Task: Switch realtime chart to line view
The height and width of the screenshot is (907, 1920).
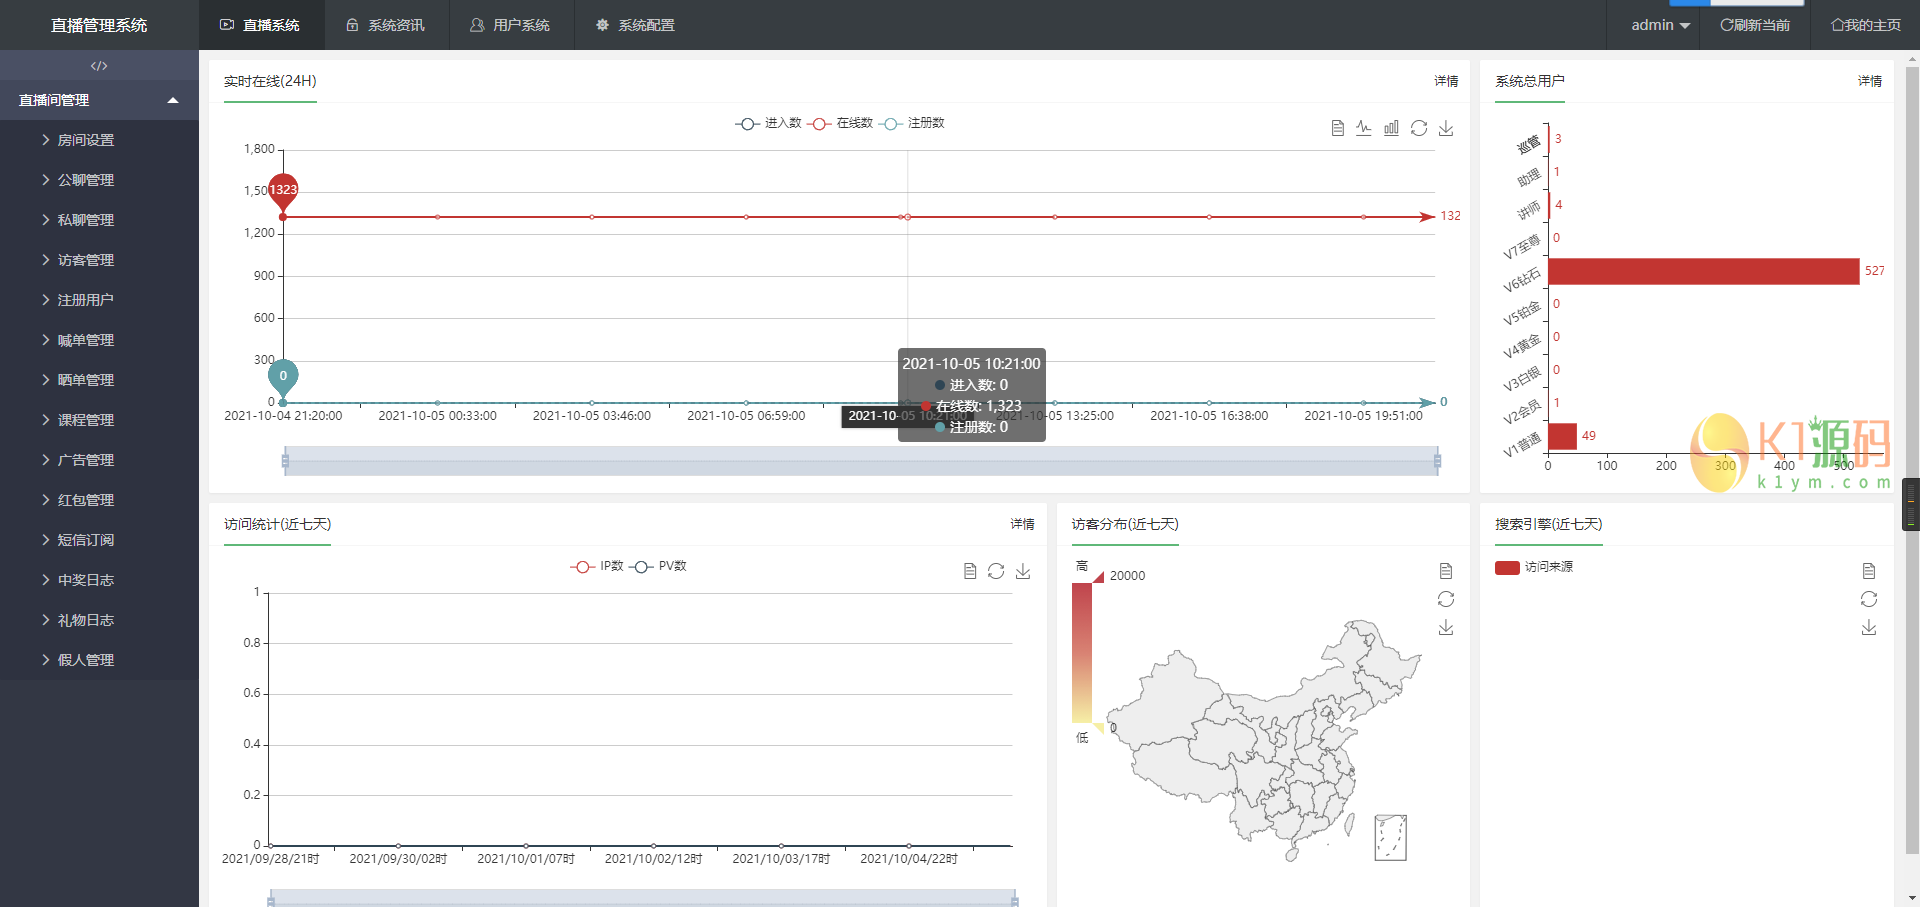Action: pyautogui.click(x=1364, y=128)
